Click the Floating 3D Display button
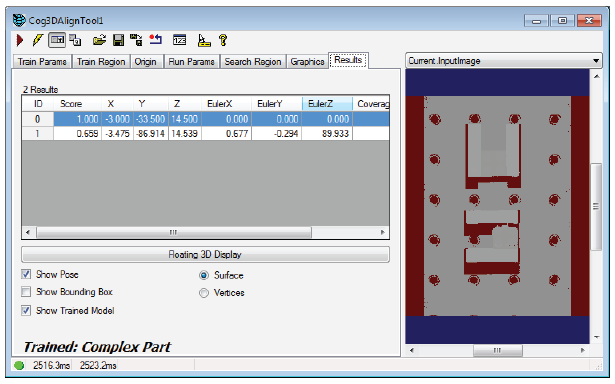Image resolution: width=615 pixels, height=384 pixels. [205, 255]
